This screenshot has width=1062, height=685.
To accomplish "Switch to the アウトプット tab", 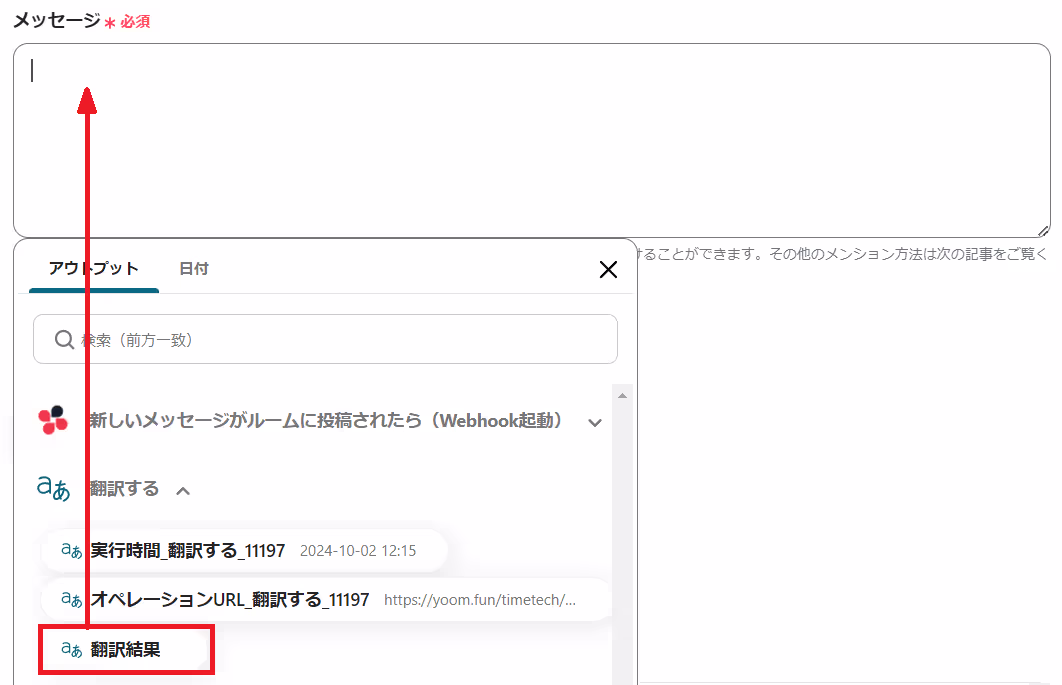I will [x=93, y=269].
